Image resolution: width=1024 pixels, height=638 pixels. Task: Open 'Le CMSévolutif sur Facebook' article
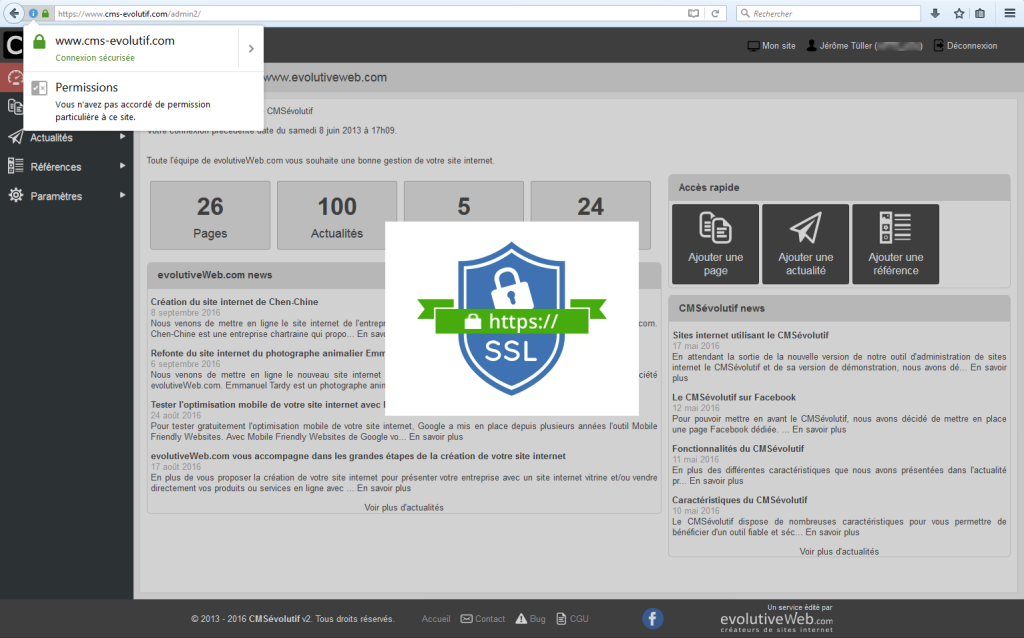click(x=734, y=397)
